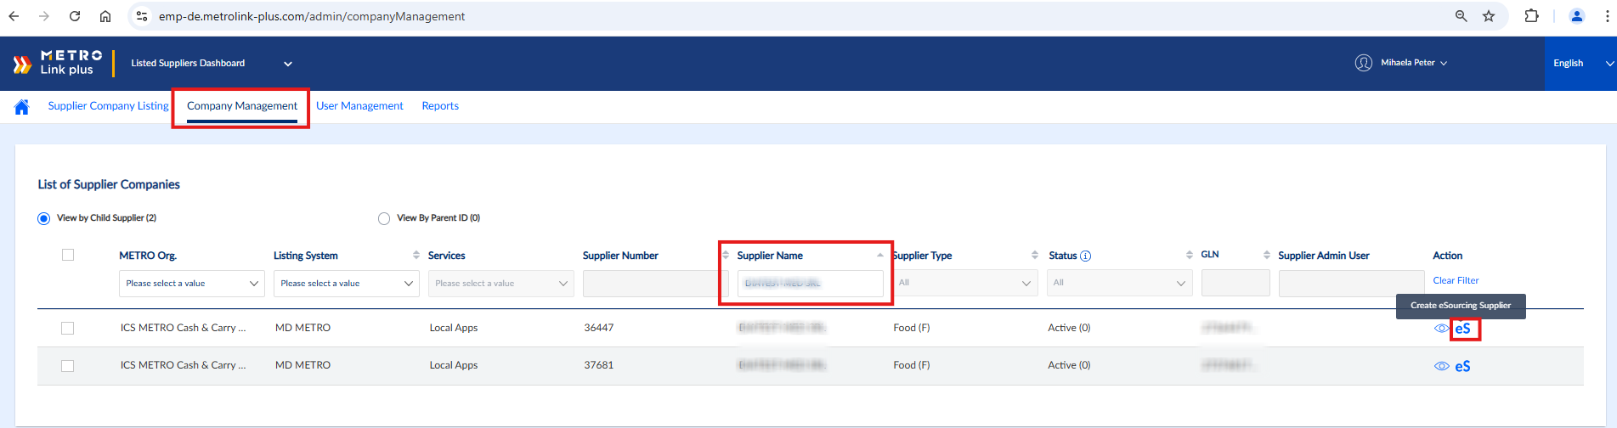Click the info icon next to Status
This screenshot has height=428, width=1617.
coord(1086,256)
